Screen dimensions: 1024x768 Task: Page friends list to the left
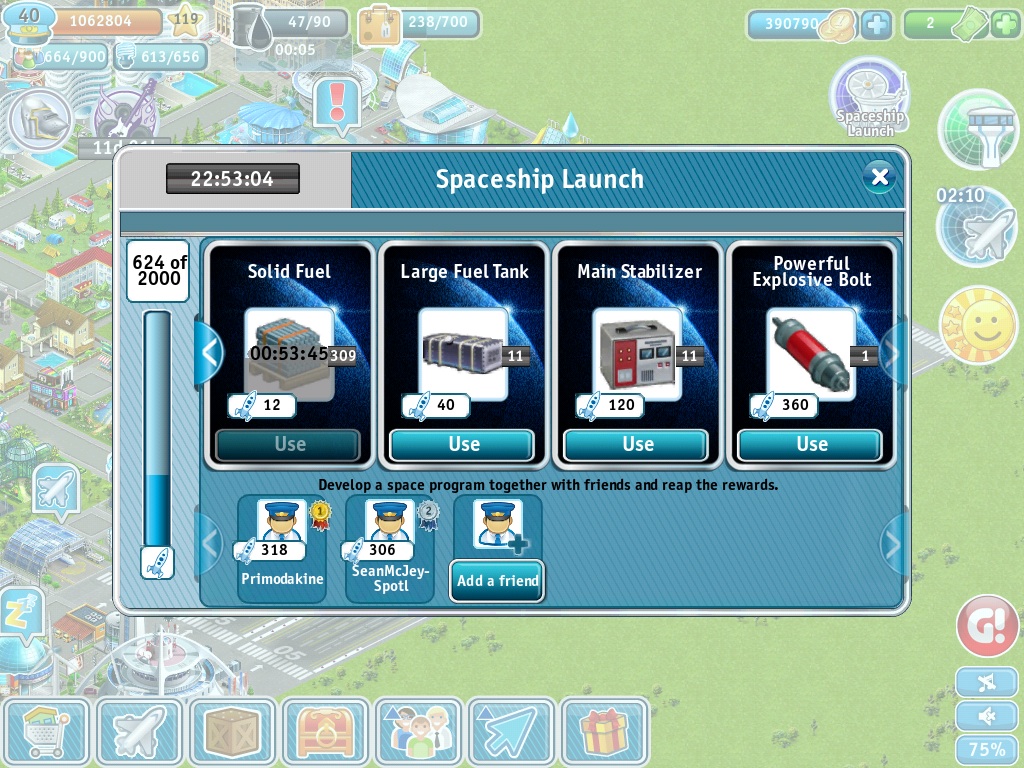click(x=209, y=543)
